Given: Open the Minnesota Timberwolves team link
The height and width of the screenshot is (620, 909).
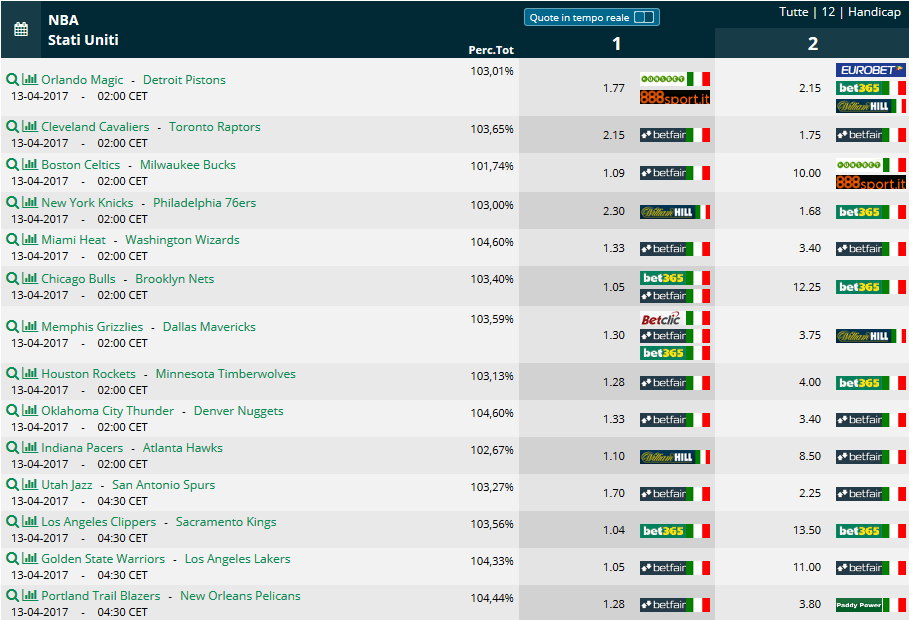Looking at the screenshot, I should pyautogui.click(x=226, y=374).
